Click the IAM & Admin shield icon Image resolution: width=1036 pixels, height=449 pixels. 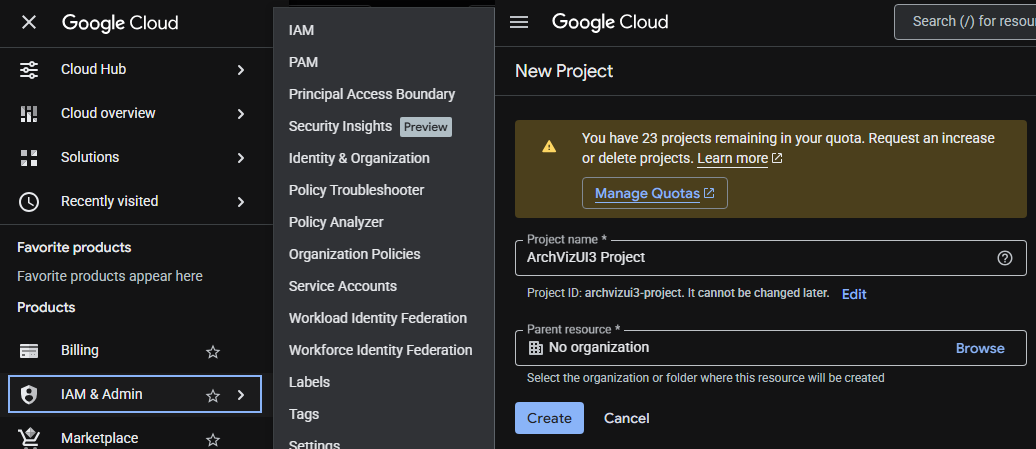[29, 395]
